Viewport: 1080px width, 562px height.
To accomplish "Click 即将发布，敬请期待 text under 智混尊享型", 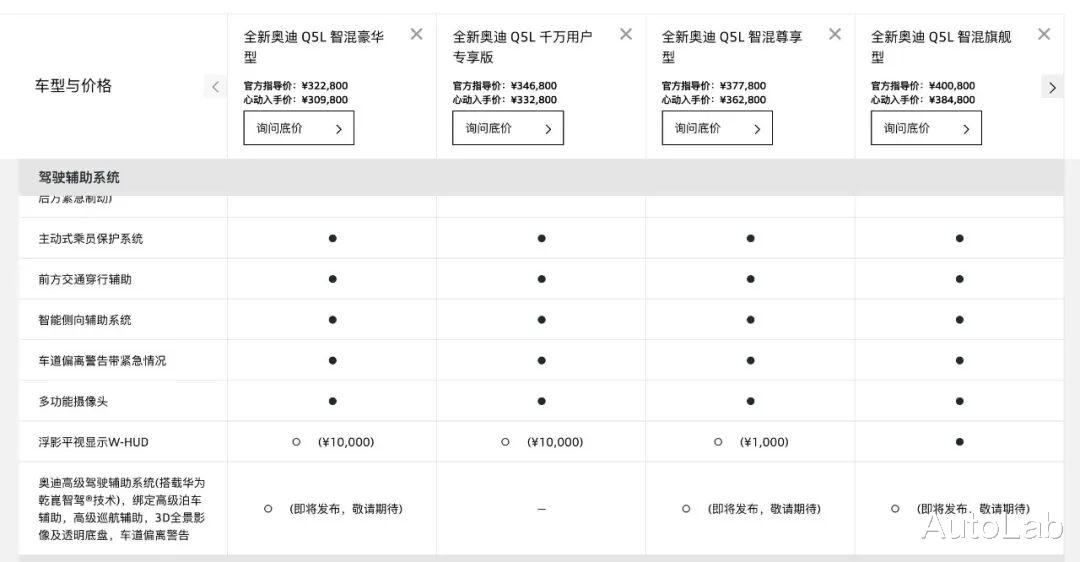I will (x=764, y=509).
